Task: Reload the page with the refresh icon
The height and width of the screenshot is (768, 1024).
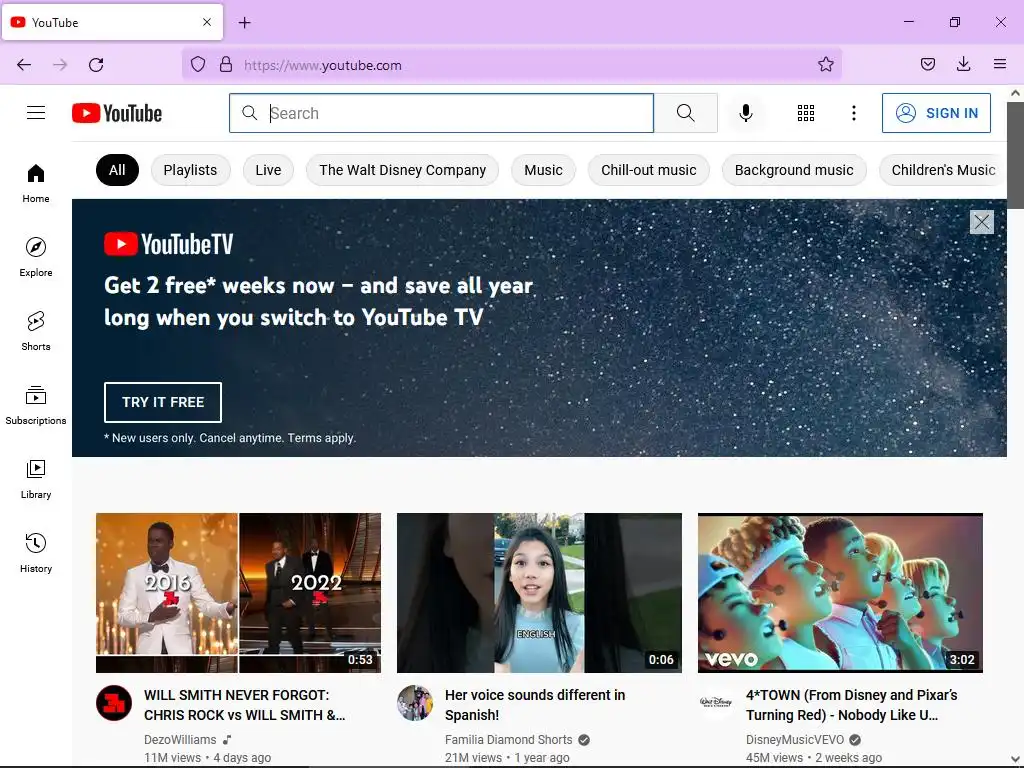Action: [x=96, y=65]
